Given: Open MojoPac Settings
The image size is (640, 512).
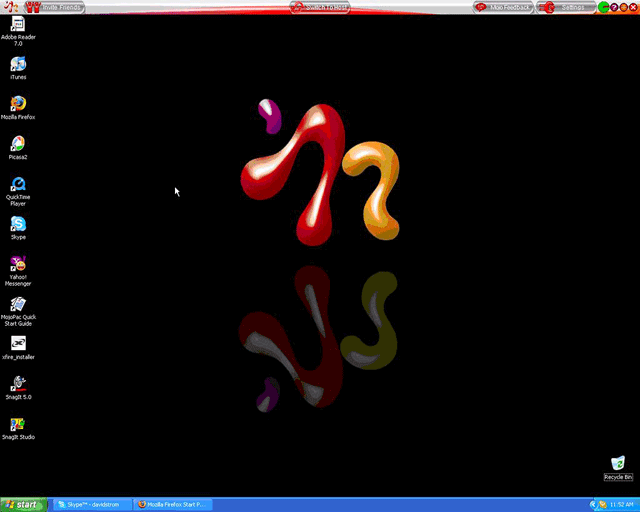Looking at the screenshot, I should pos(566,7).
